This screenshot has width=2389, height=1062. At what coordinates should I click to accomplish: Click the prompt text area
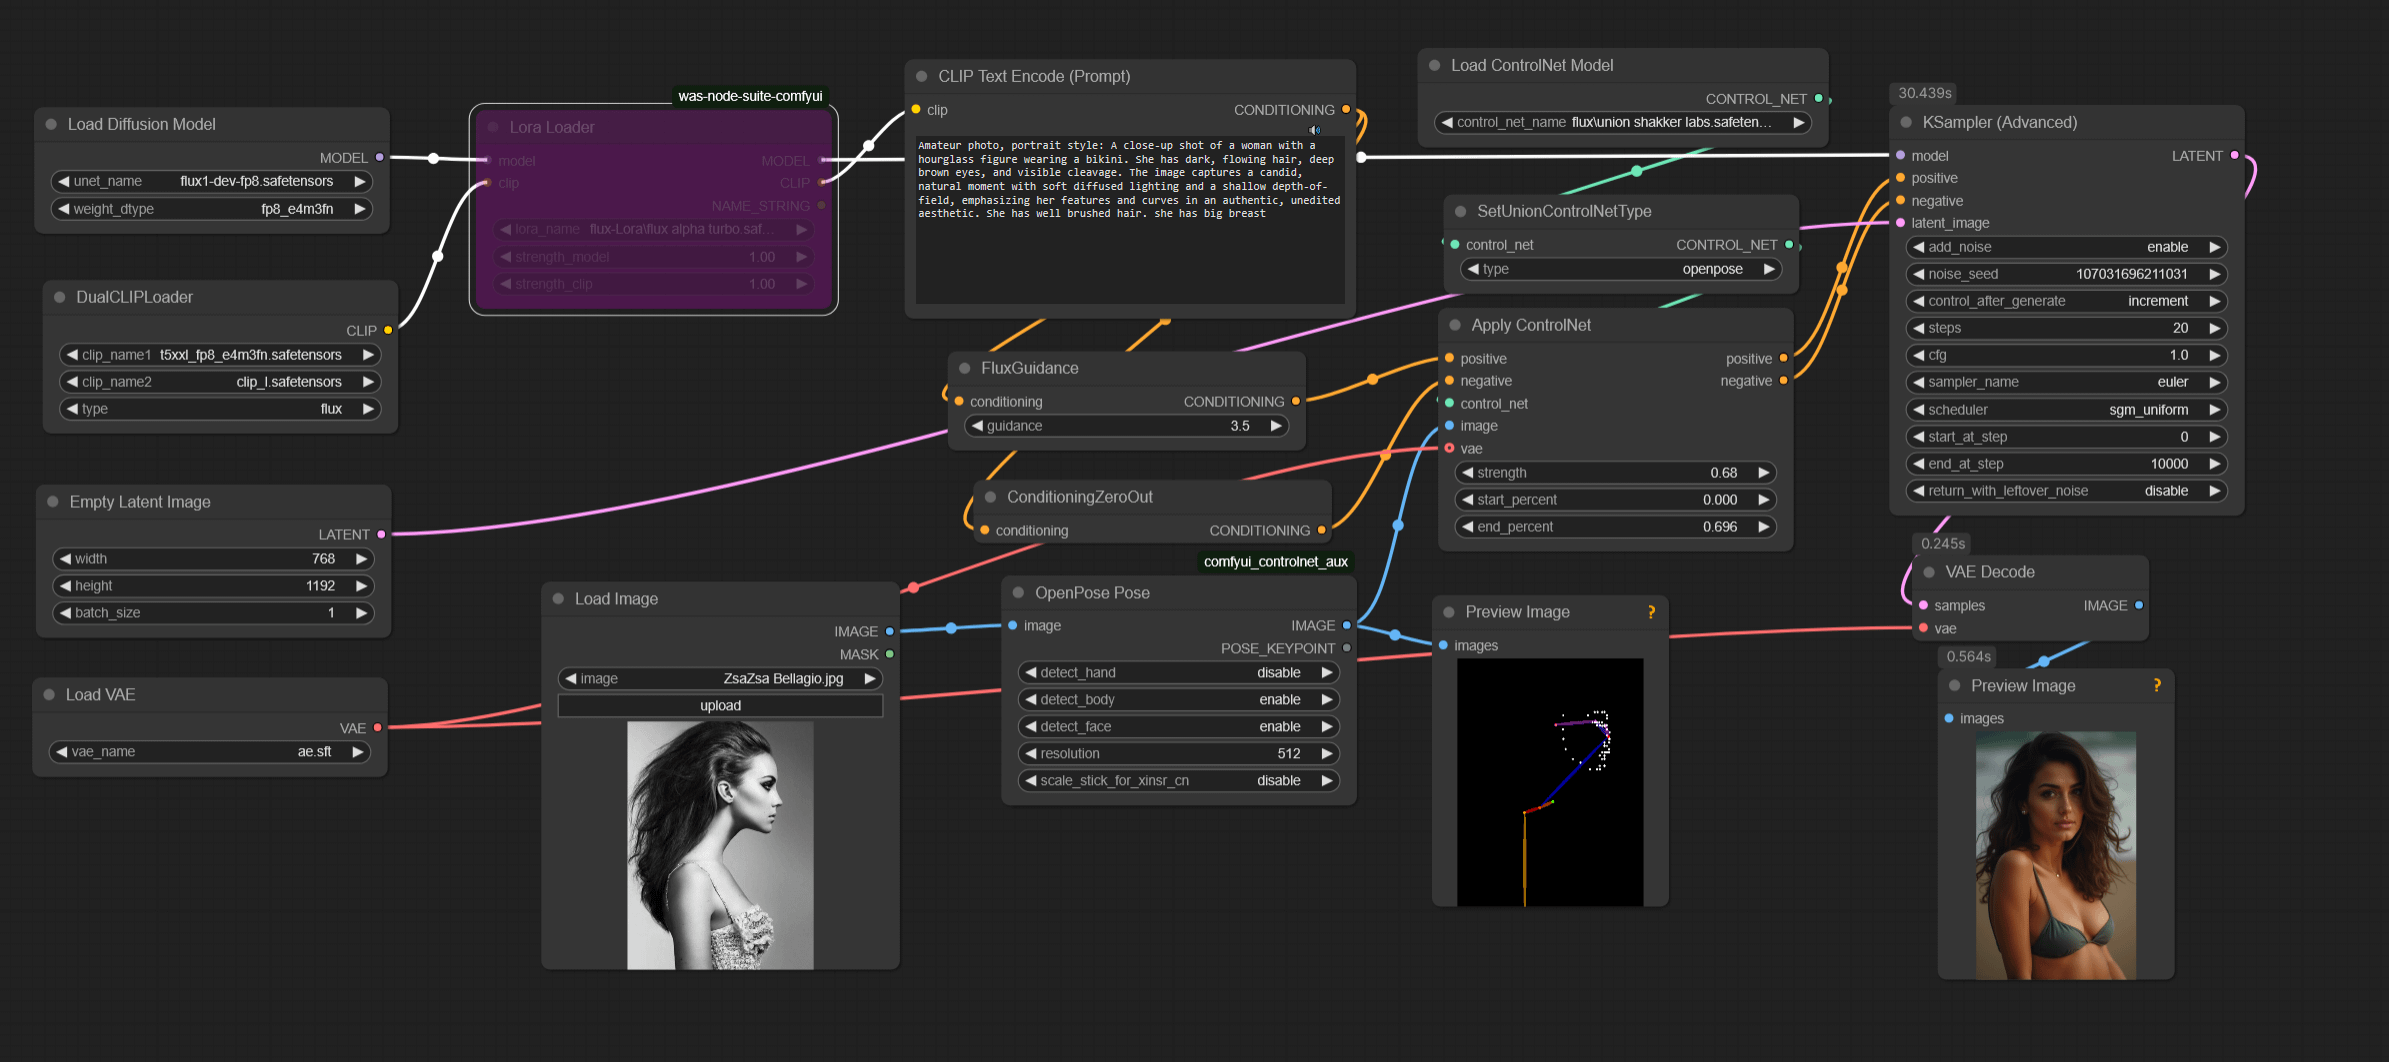click(x=1130, y=220)
